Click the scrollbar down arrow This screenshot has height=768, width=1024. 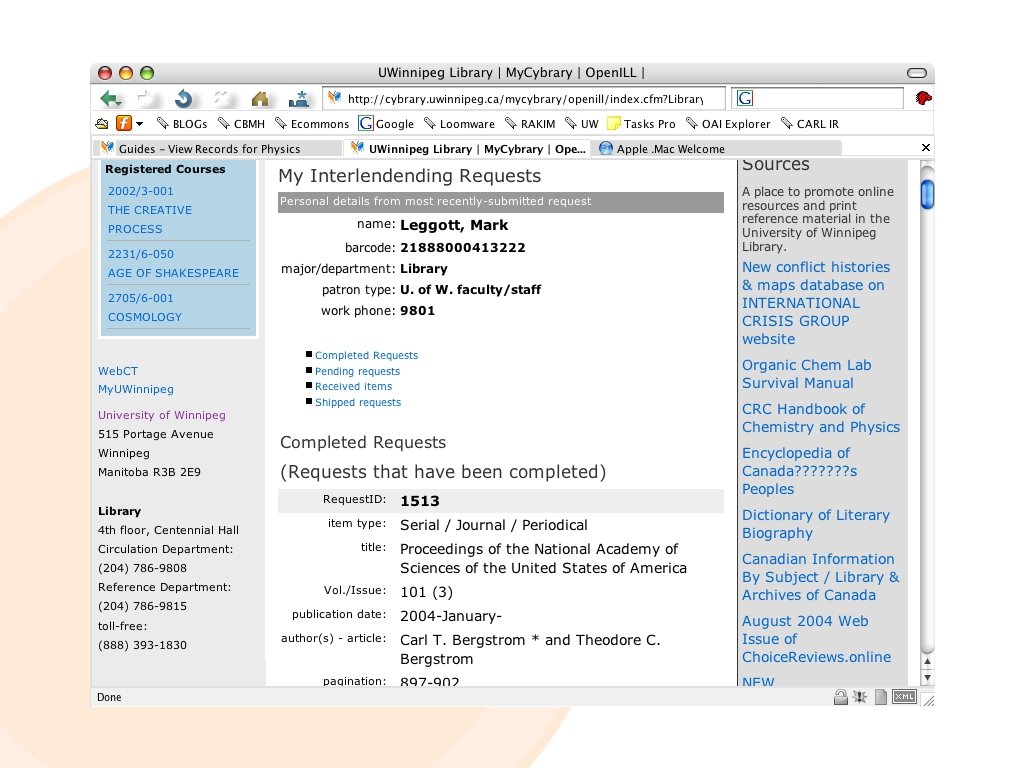coord(927,677)
